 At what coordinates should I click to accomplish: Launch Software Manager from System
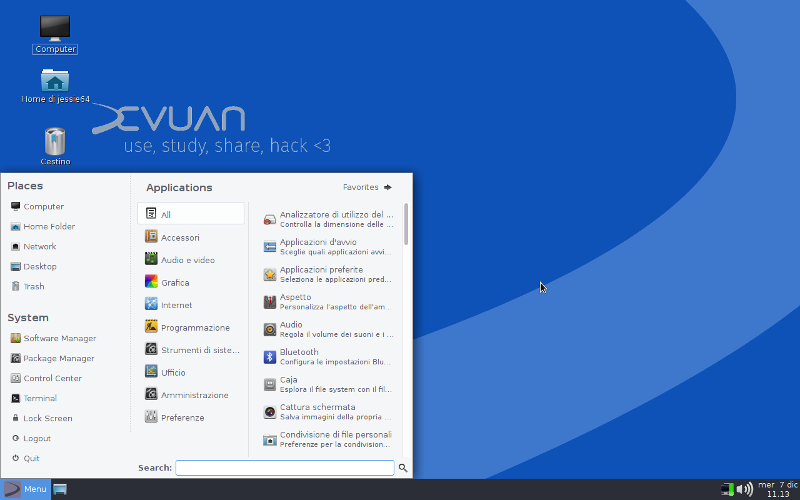coord(53,338)
